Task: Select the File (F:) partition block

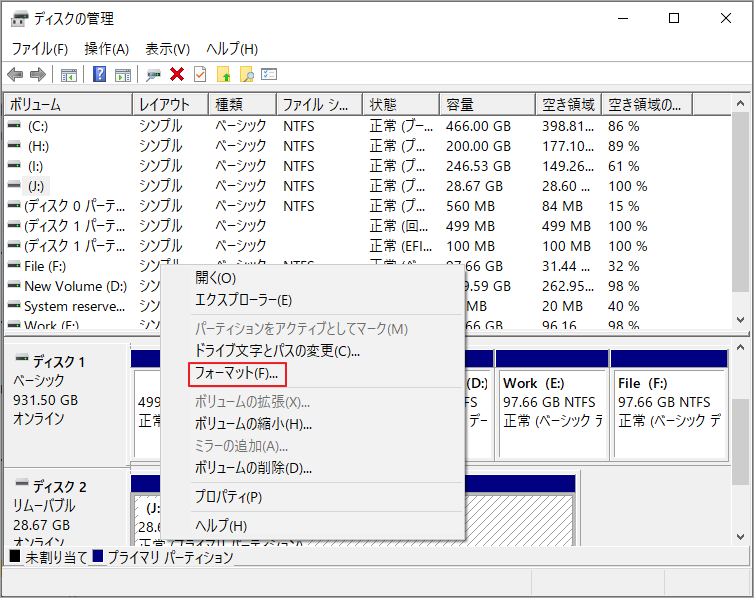Action: coord(669,405)
